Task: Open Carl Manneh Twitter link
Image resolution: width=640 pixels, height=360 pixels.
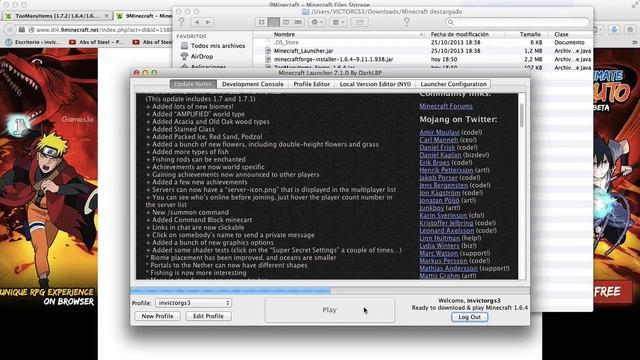Action: (438, 140)
